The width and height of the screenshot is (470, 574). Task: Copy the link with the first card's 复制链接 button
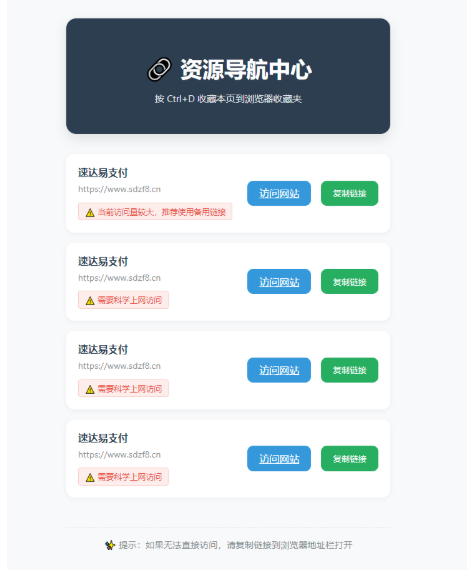coord(350,193)
